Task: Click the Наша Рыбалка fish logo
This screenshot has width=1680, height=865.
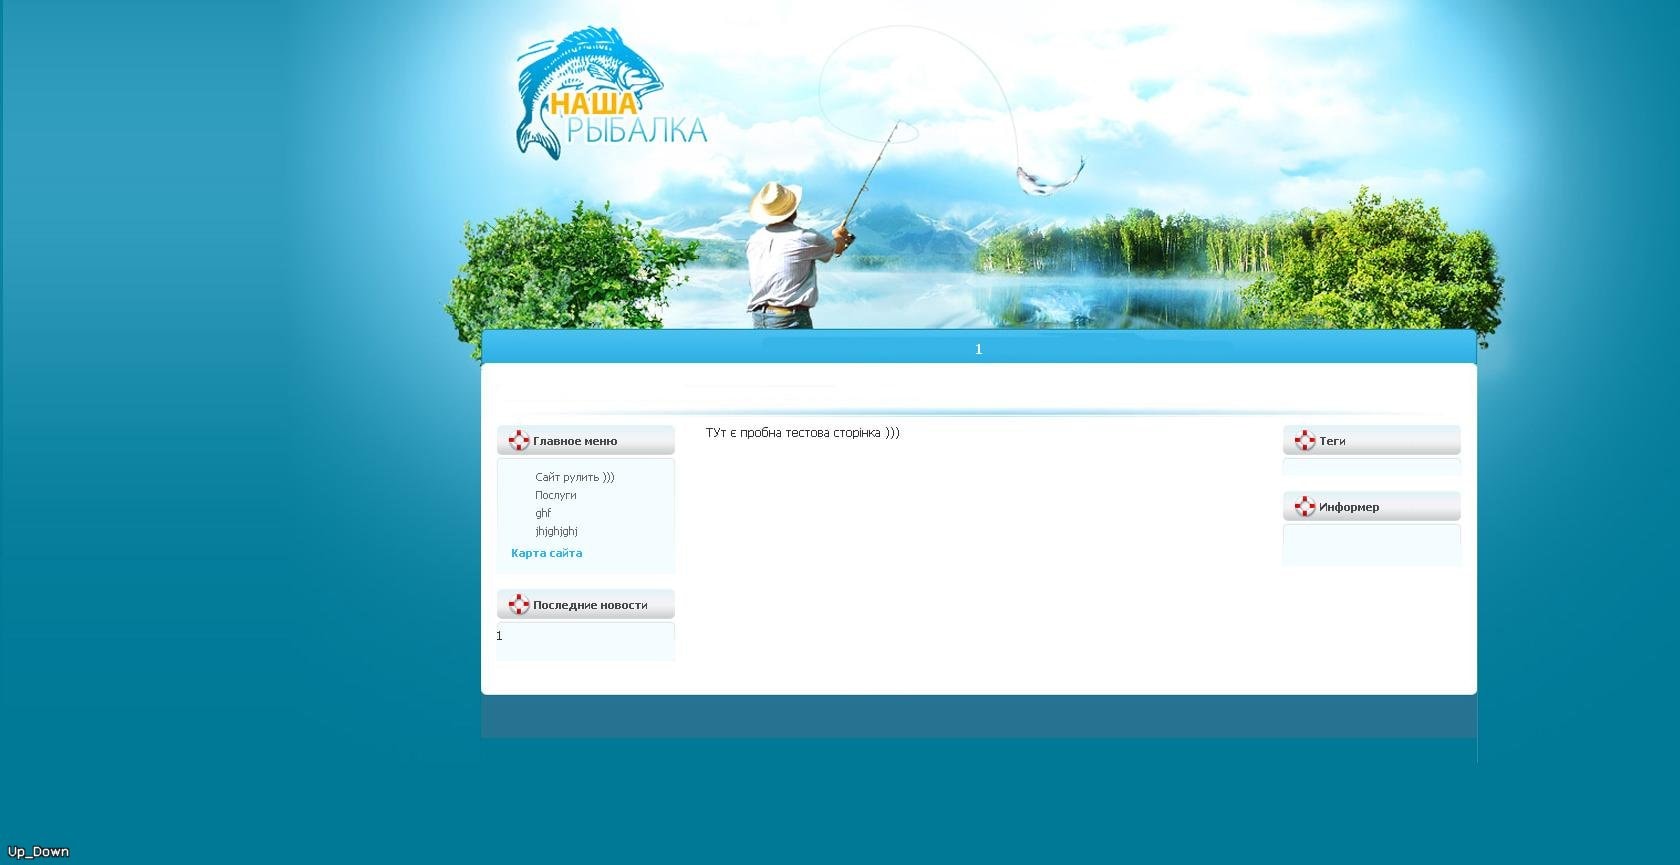Action: point(611,93)
